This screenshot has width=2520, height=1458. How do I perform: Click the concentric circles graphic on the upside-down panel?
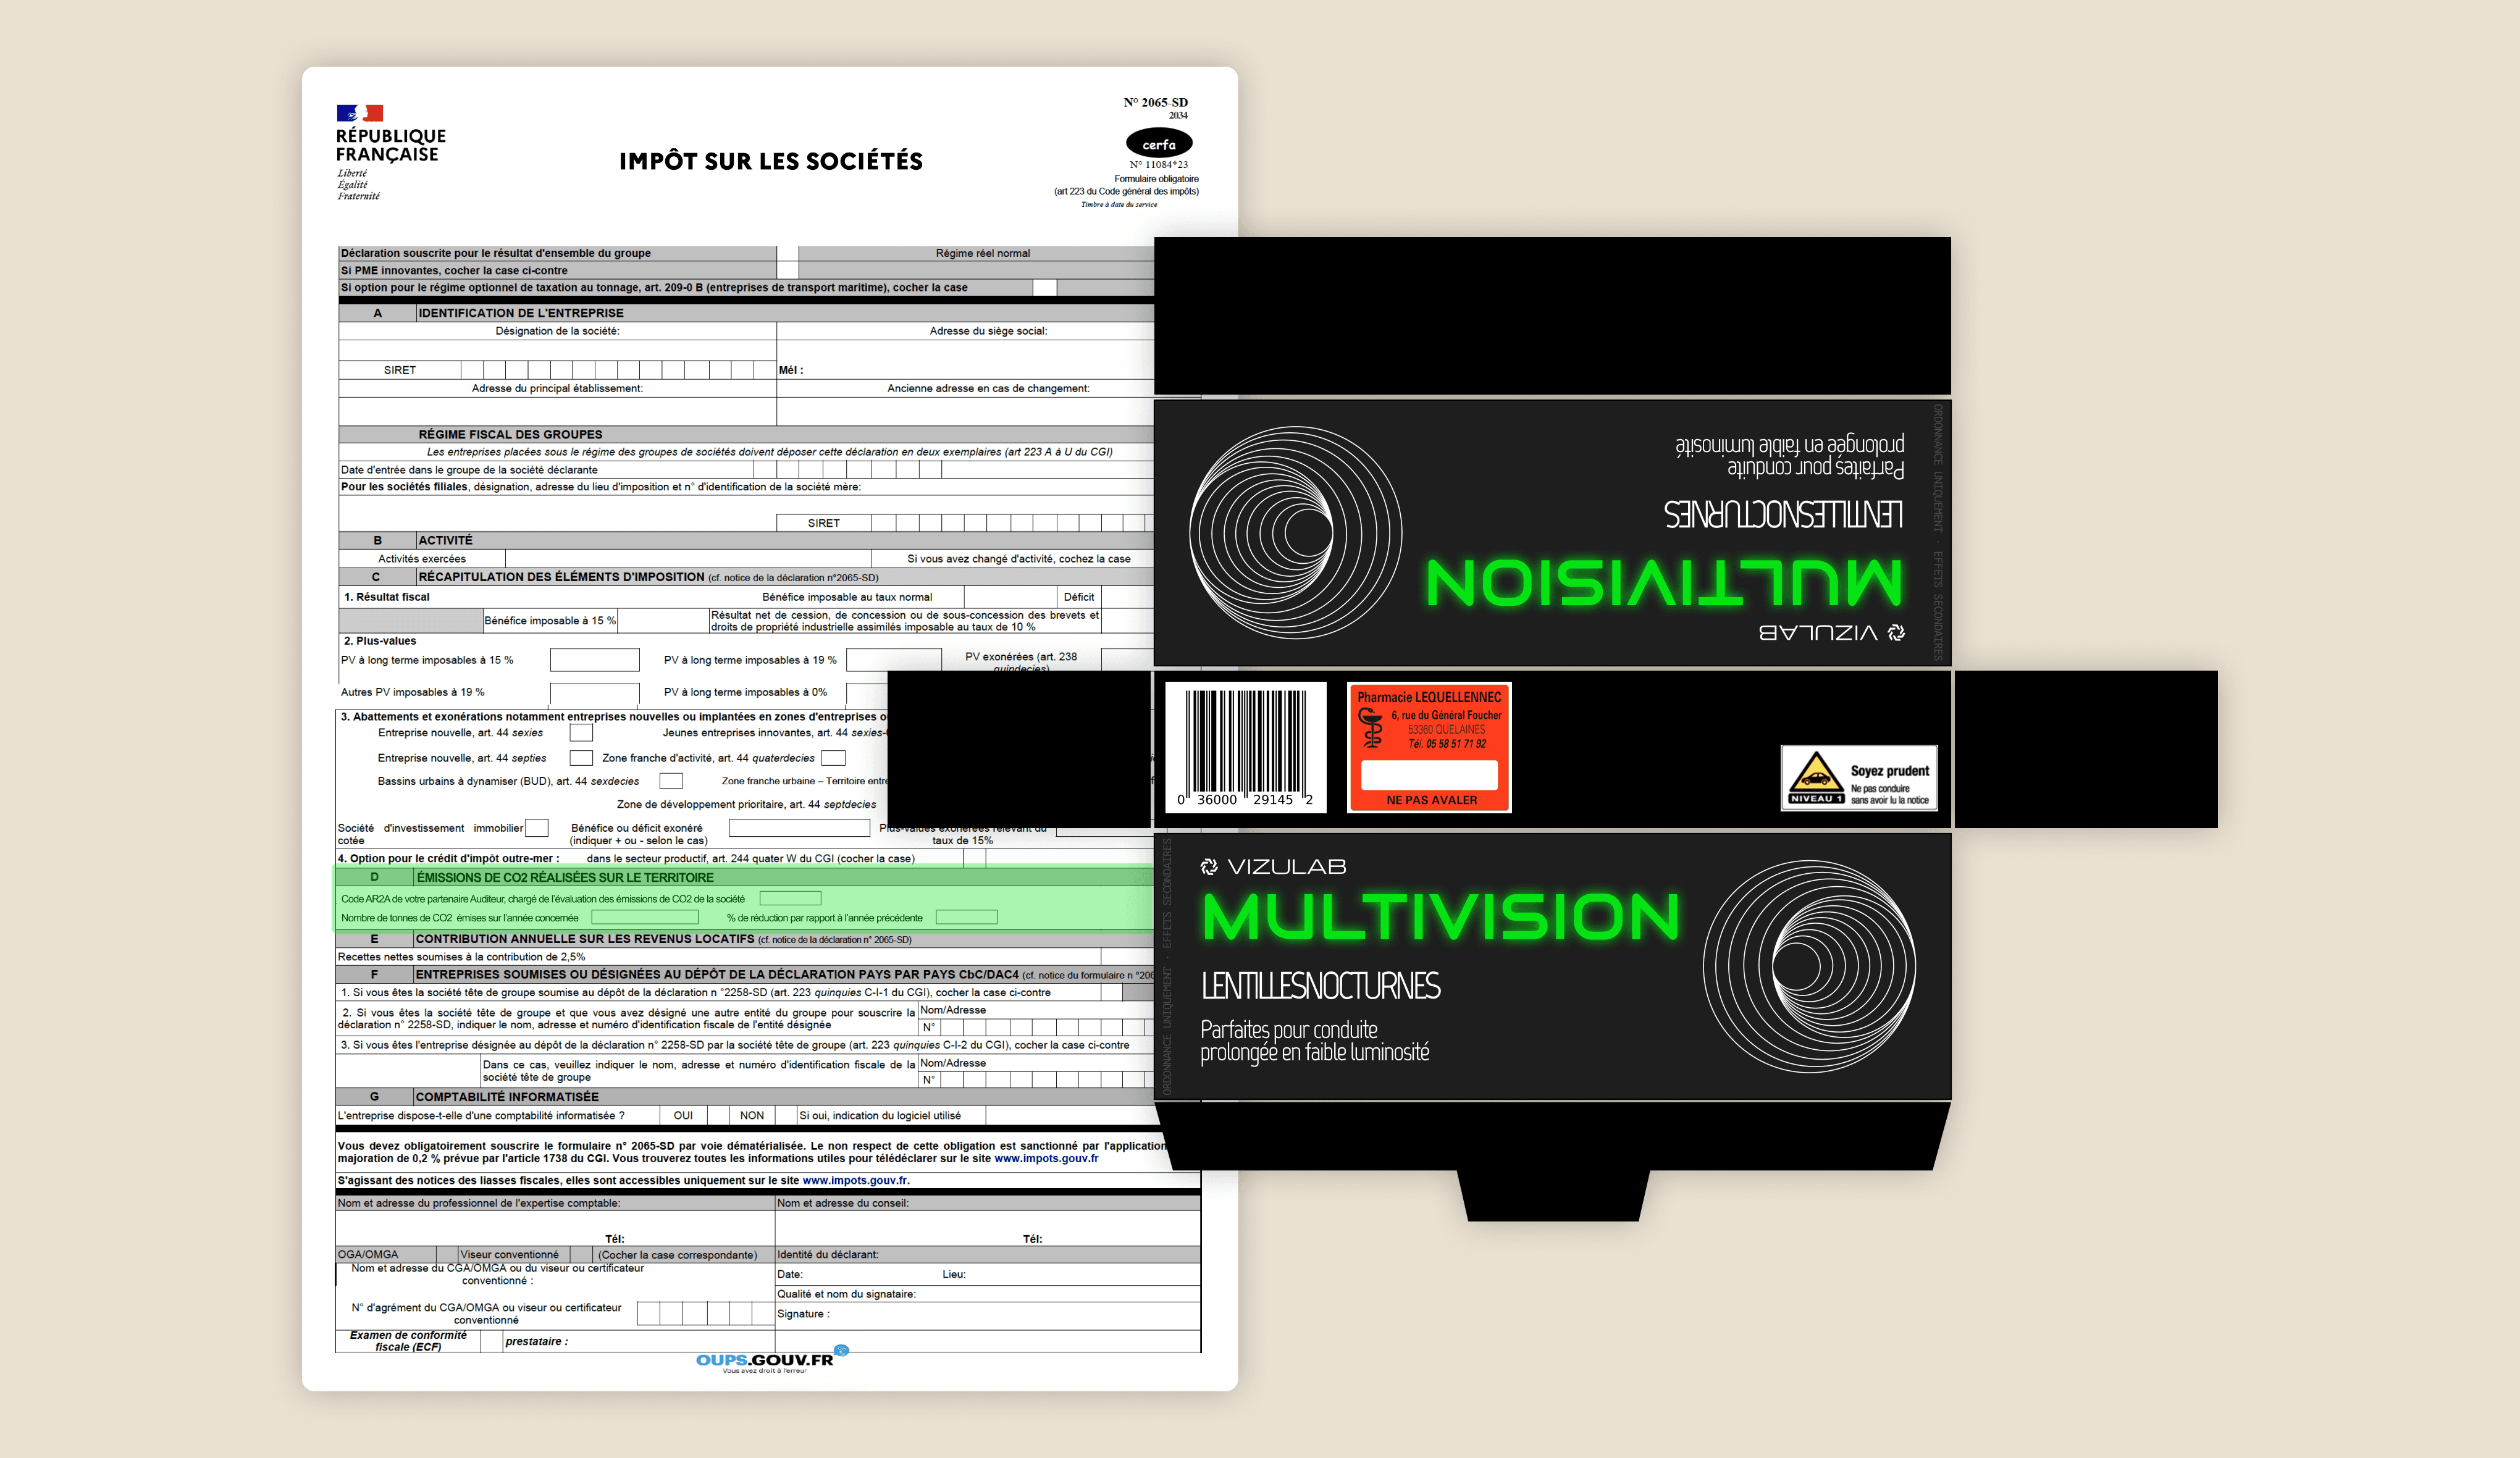click(1295, 533)
